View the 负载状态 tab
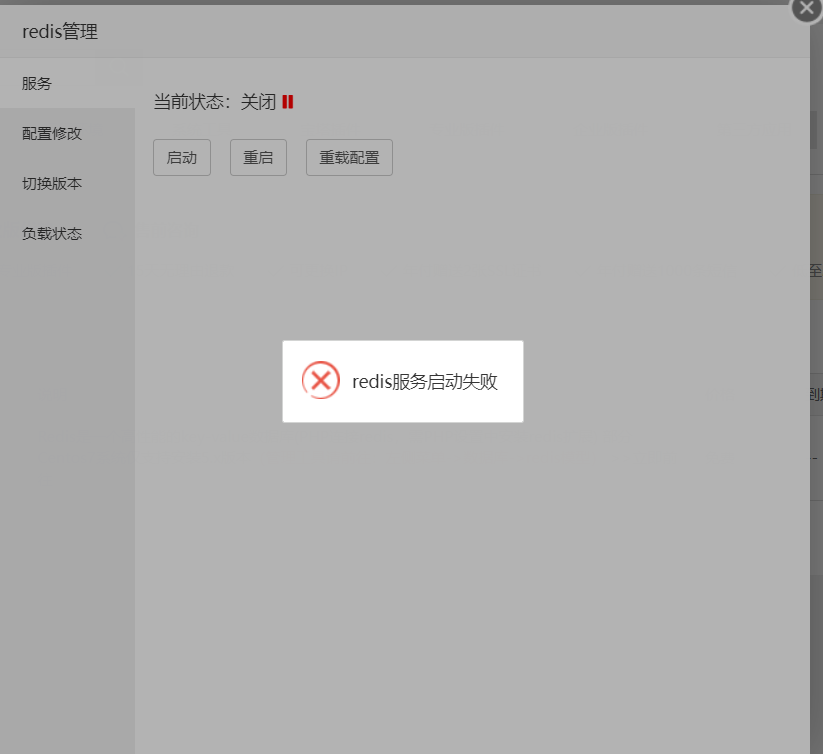The height and width of the screenshot is (754, 823). pos(67,233)
